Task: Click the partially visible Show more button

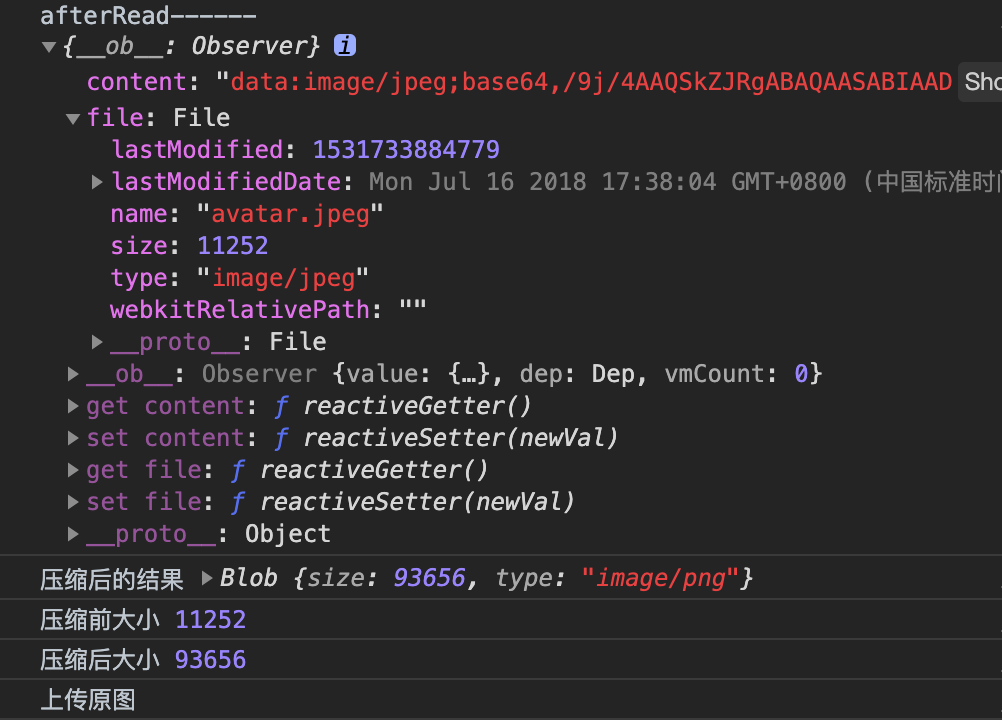Action: (980, 82)
